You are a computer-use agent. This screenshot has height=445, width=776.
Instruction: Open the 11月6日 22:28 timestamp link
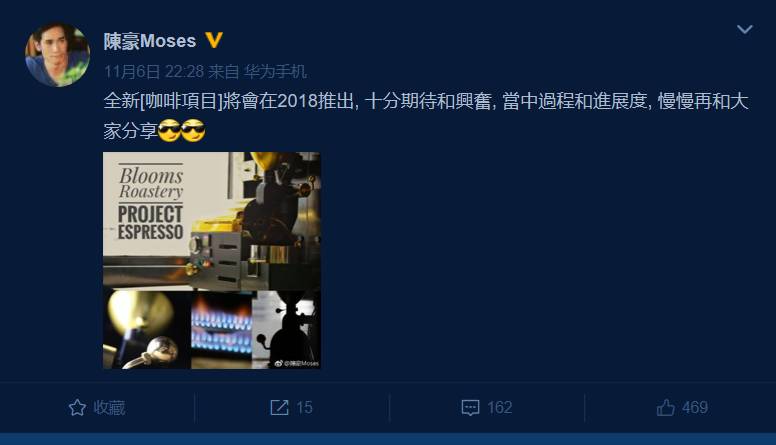pyautogui.click(x=153, y=72)
